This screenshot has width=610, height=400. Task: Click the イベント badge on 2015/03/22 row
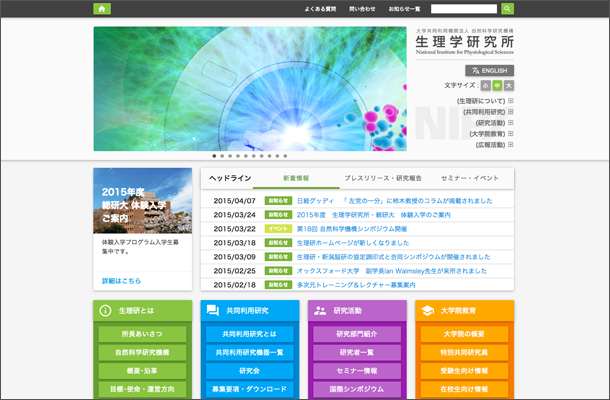tap(278, 229)
